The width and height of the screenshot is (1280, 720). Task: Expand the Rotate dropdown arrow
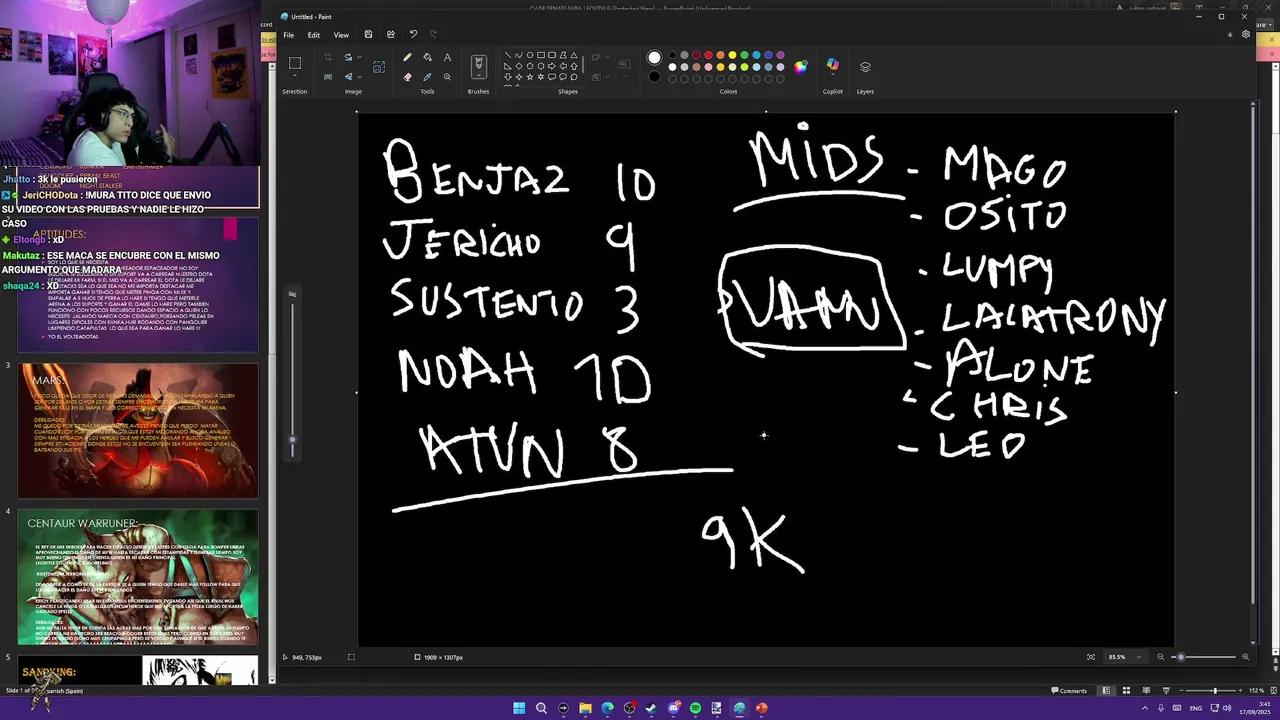click(360, 57)
